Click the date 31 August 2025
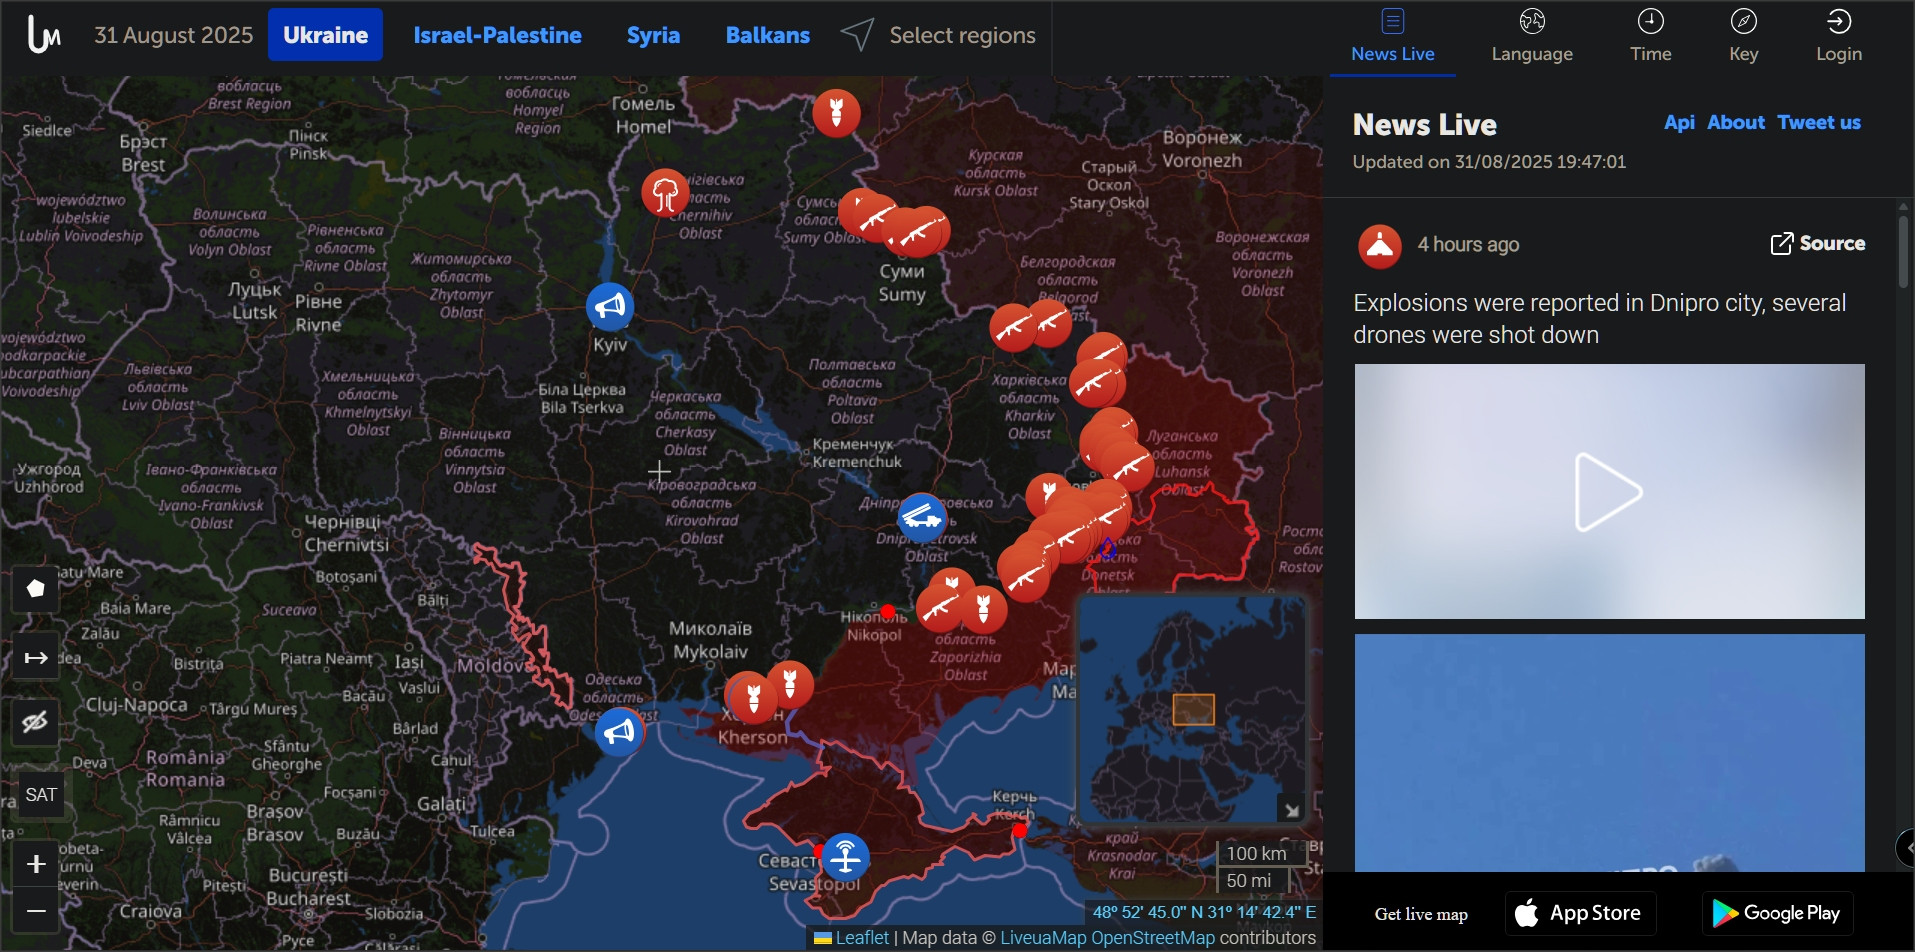This screenshot has width=1915, height=952. pyautogui.click(x=174, y=35)
